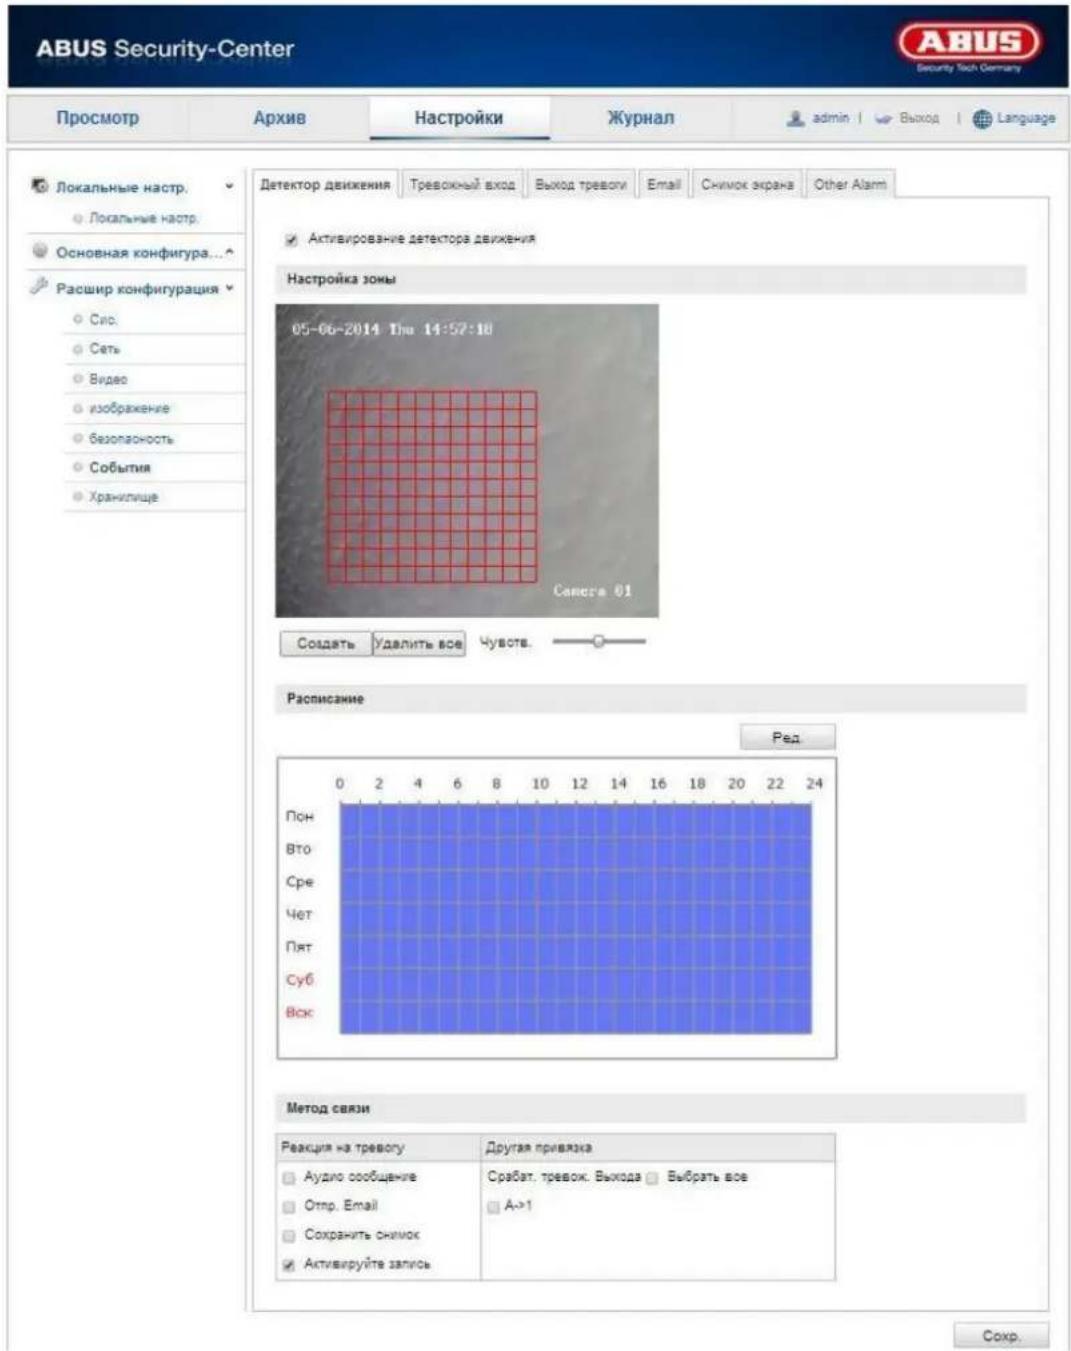This screenshot has height=1351, width=1071.
Task: Select the Сеть sidebar item
Action: click(104, 349)
